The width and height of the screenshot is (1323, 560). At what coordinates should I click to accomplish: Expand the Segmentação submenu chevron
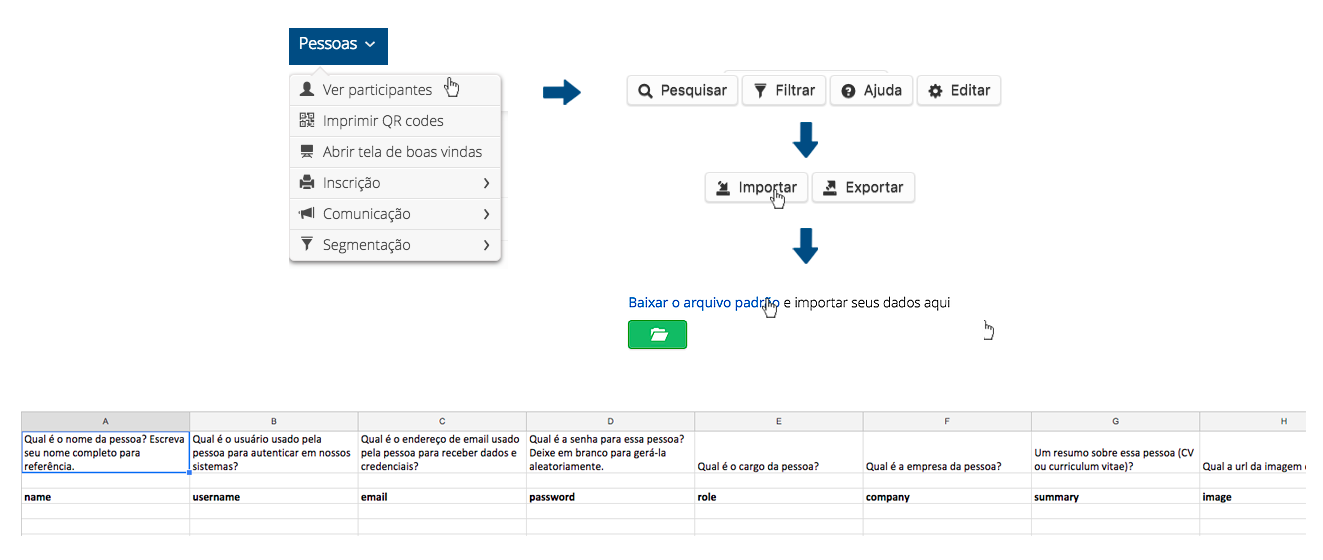click(x=486, y=245)
